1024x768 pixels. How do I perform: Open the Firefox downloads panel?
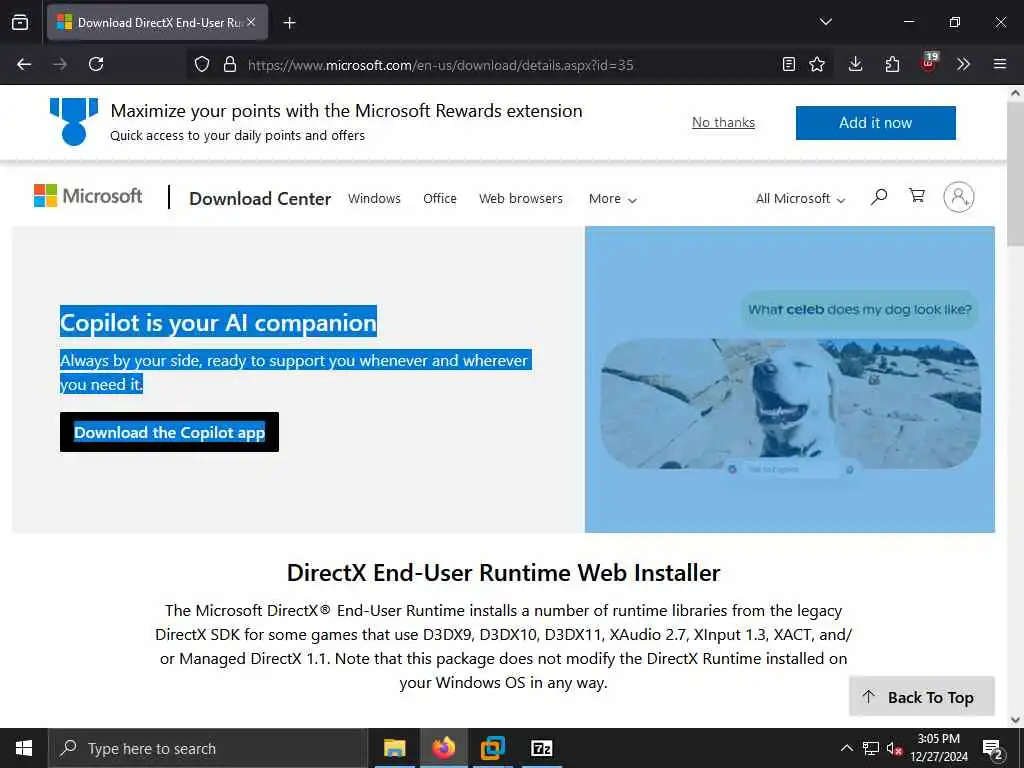point(856,64)
